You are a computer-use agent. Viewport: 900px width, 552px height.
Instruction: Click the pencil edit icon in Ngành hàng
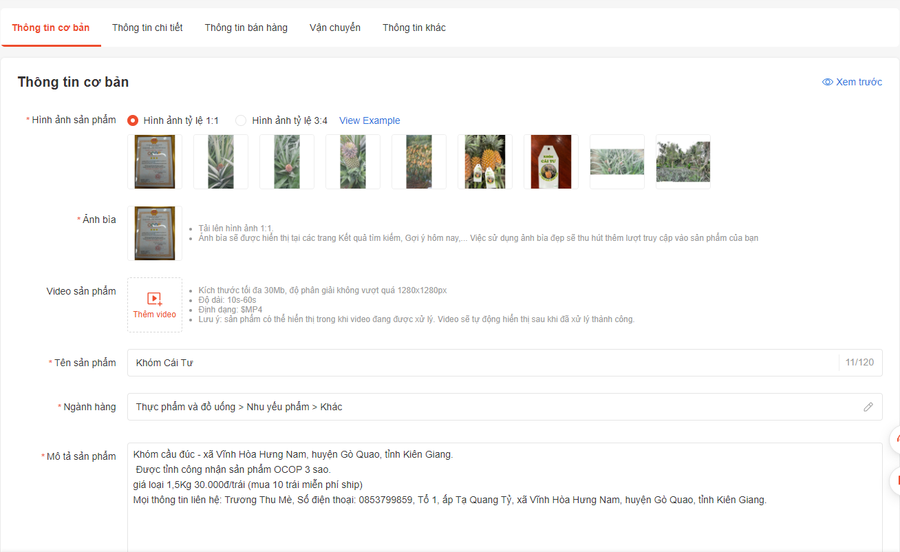[x=868, y=407]
